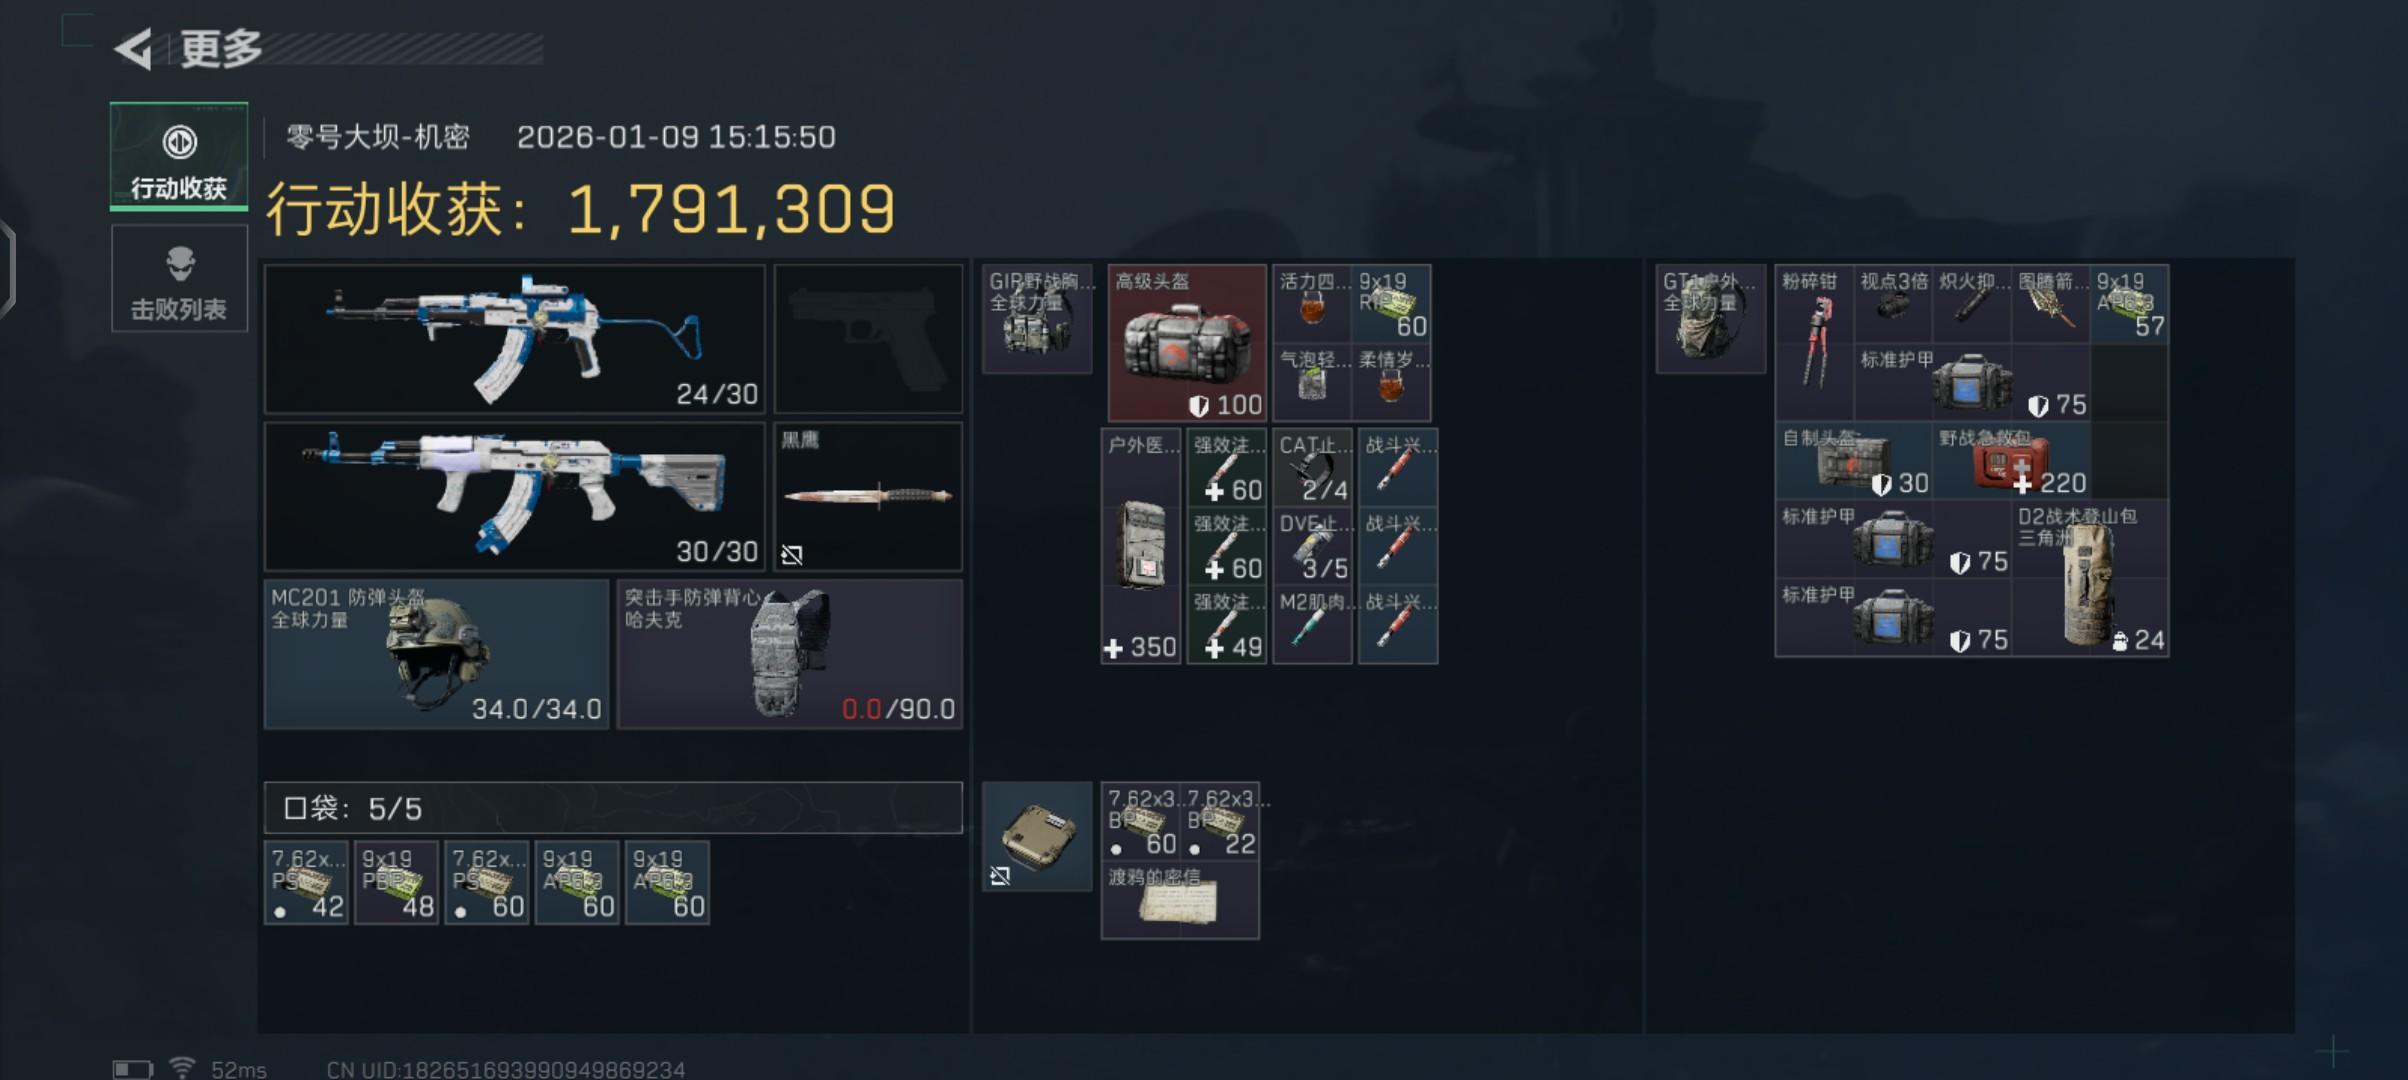
Task: Go back using the arrow beside 更多
Action: (x=133, y=48)
